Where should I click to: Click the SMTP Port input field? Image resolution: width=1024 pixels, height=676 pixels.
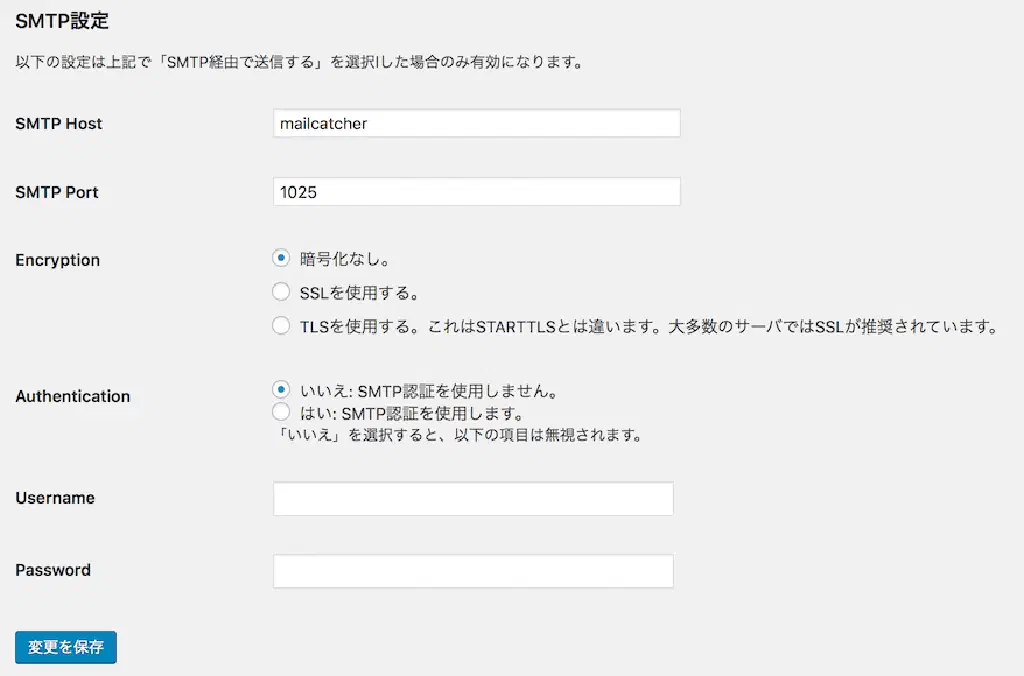pos(476,191)
